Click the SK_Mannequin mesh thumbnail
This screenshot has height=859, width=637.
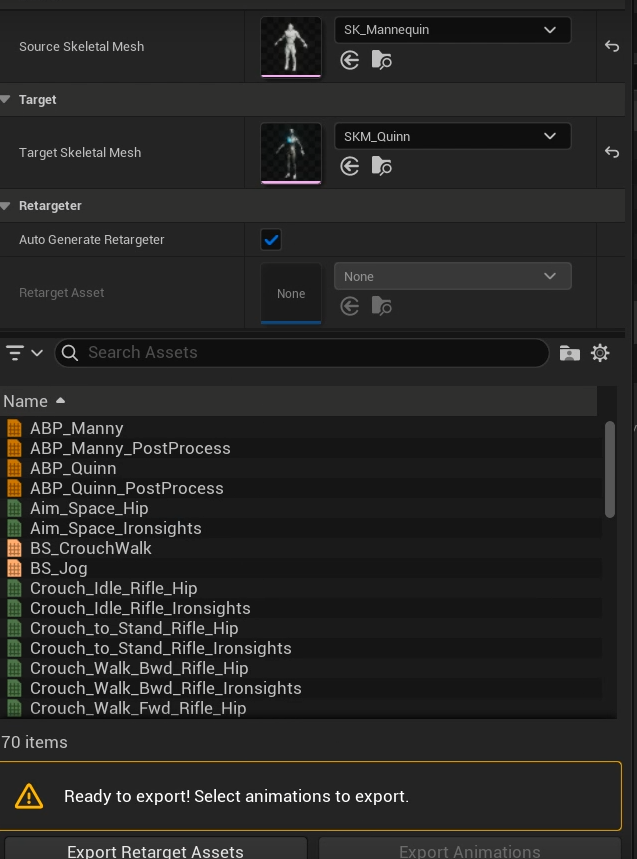pyautogui.click(x=291, y=47)
